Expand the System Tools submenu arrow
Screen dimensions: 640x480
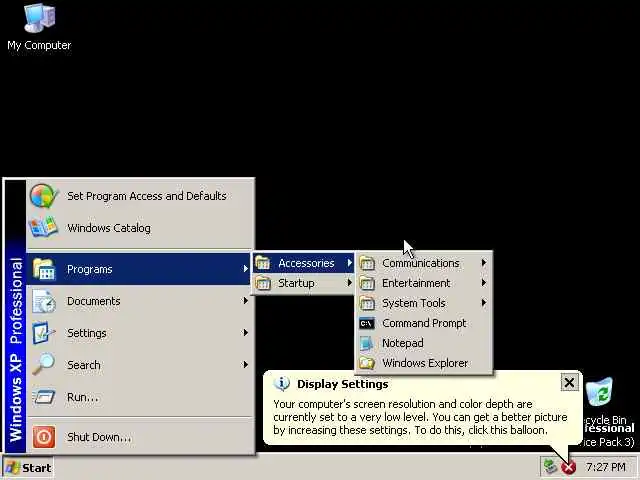tap(484, 302)
